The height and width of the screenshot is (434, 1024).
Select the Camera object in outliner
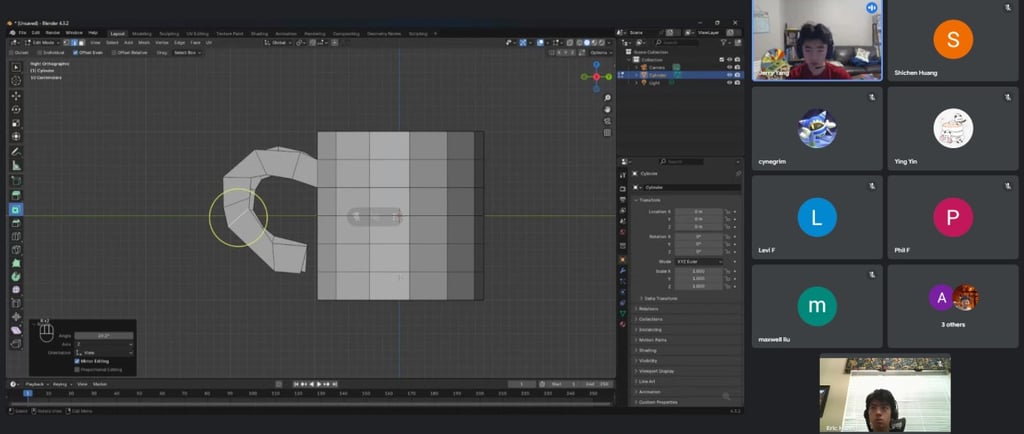[657, 67]
